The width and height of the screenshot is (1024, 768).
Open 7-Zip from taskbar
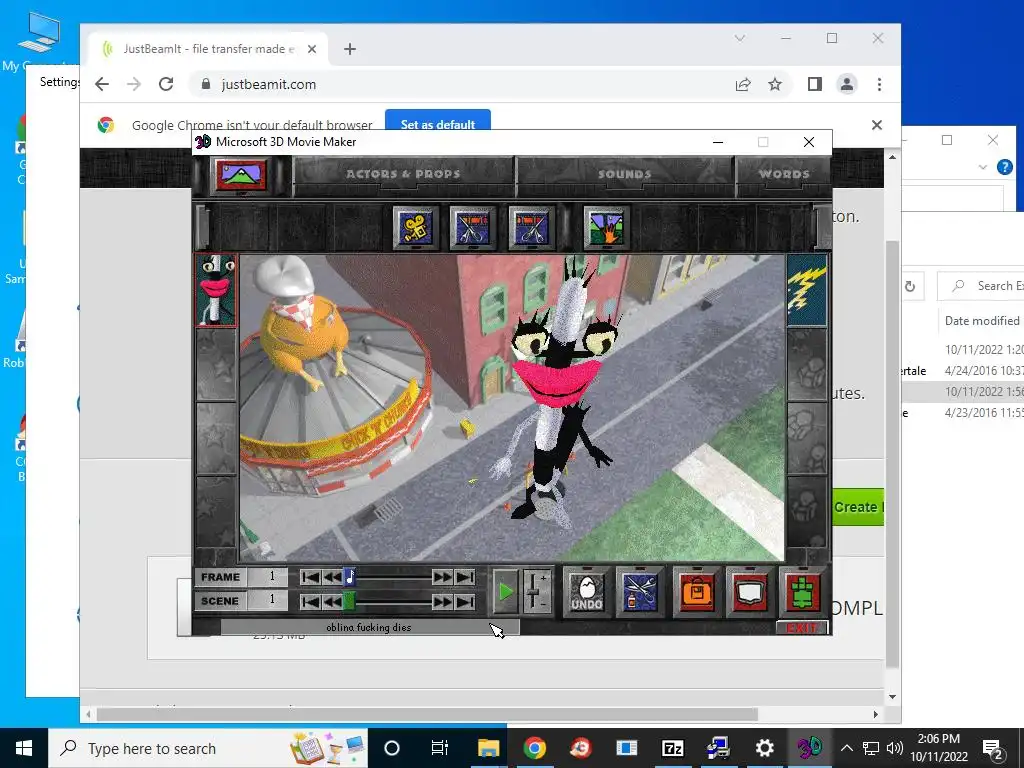click(x=673, y=748)
